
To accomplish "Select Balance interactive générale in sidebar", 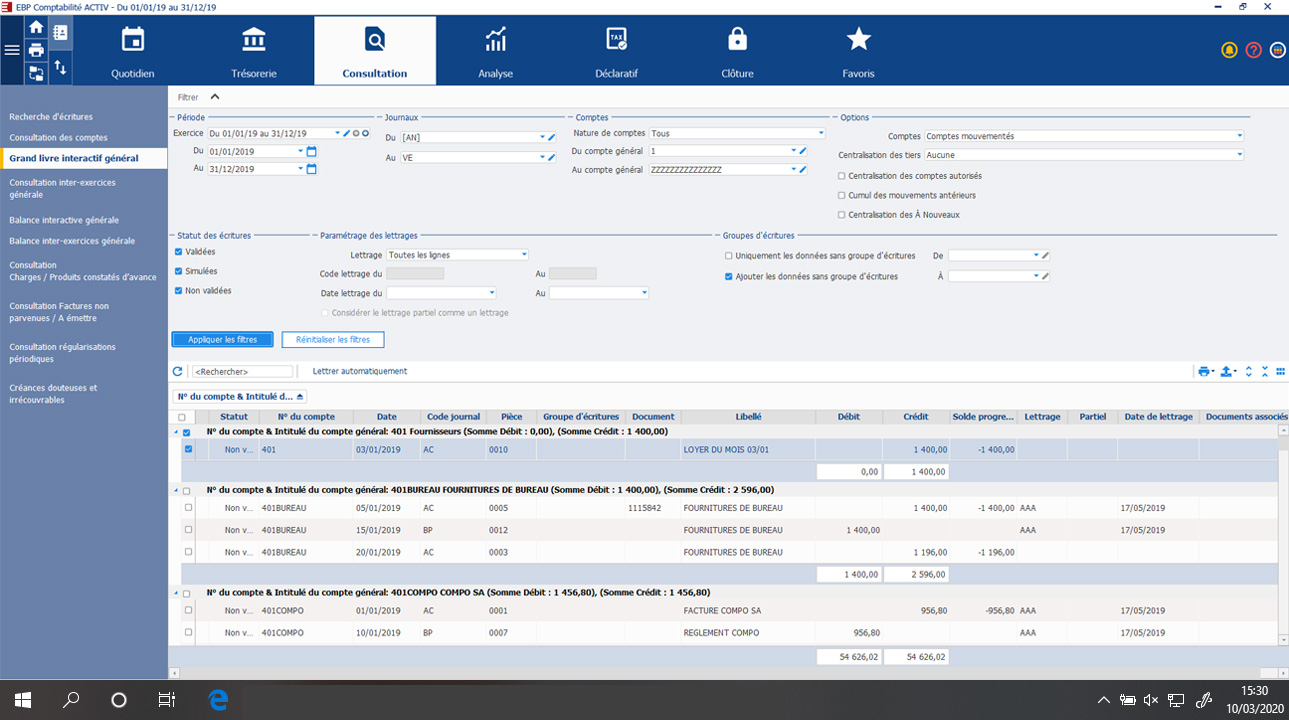I will pos(65,219).
